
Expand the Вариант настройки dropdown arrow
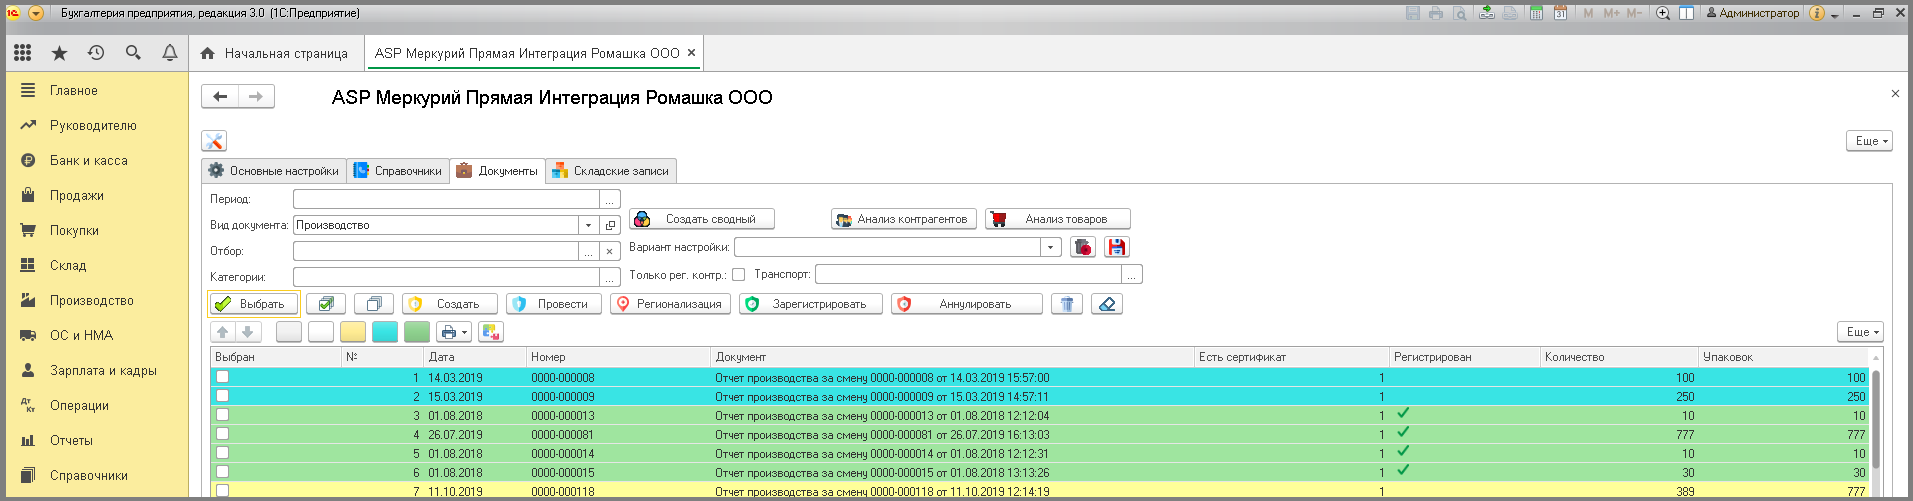1050,247
